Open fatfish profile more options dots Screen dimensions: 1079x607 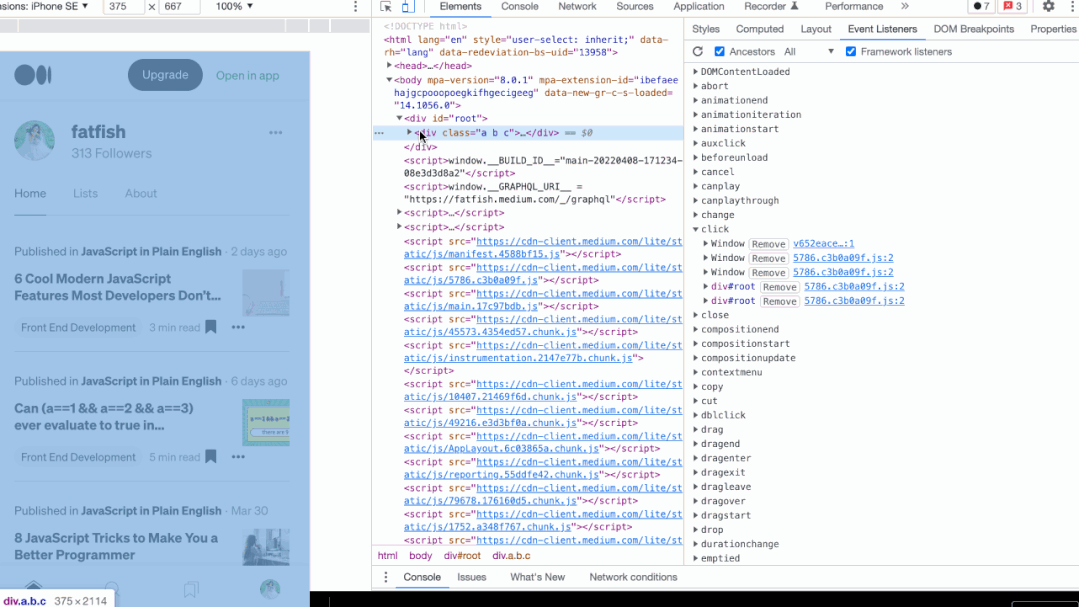click(275, 132)
